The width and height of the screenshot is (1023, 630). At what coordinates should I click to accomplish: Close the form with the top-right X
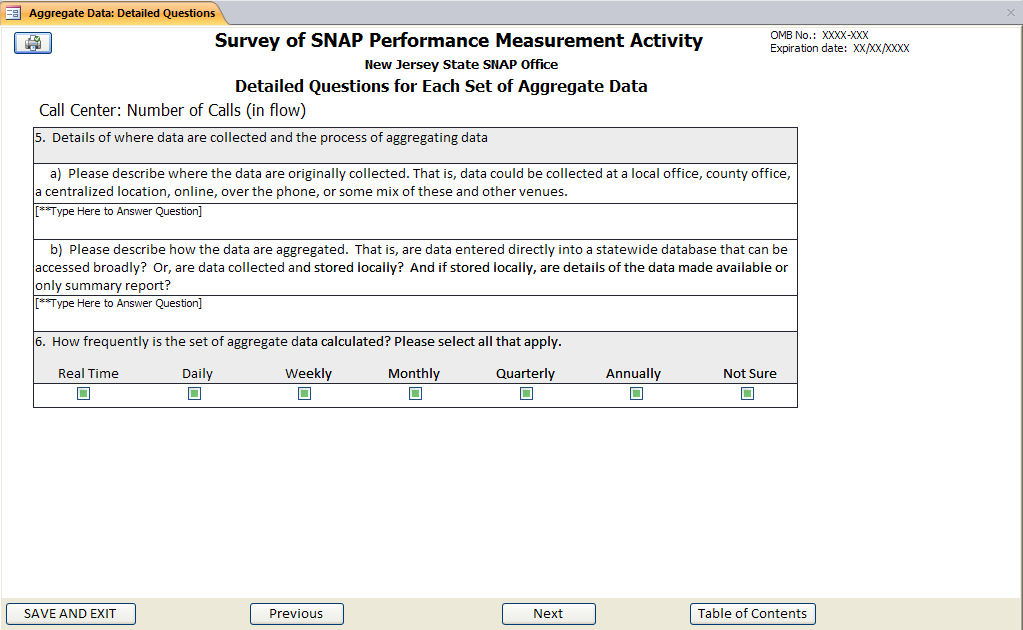(x=1010, y=13)
